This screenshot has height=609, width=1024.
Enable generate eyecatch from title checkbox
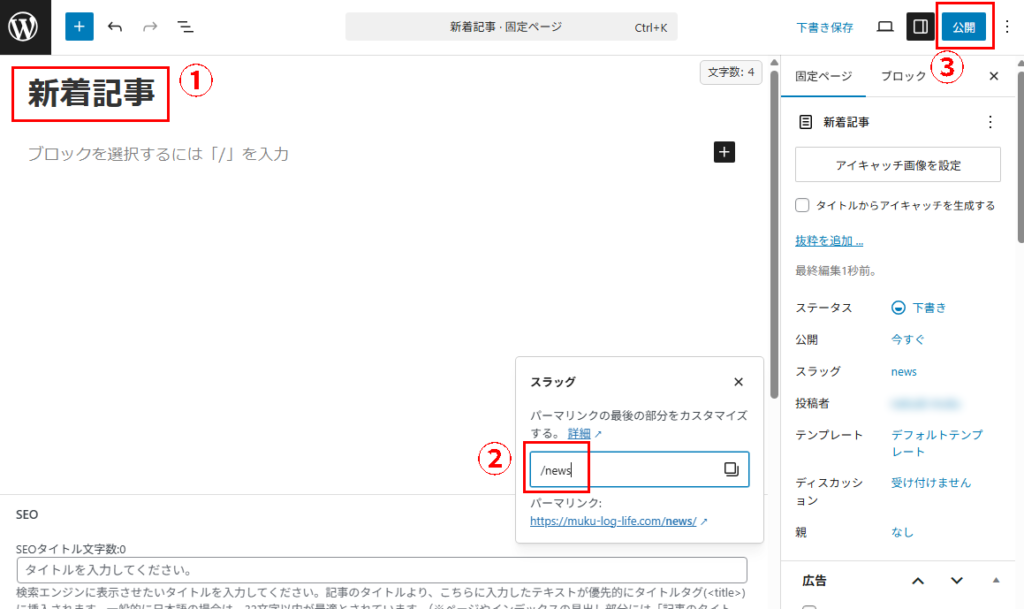pyautogui.click(x=802, y=205)
